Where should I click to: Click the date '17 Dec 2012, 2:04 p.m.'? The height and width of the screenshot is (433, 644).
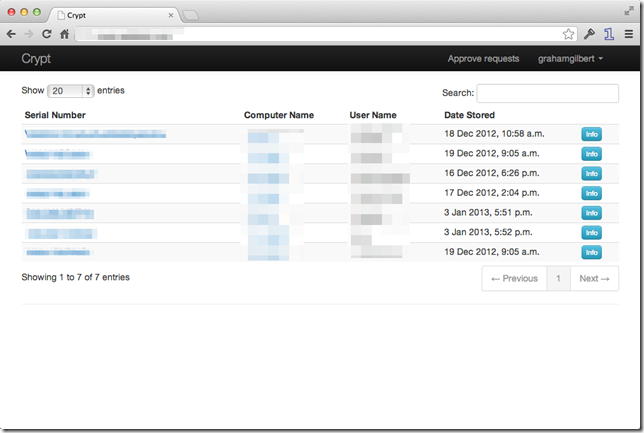[x=491, y=193]
